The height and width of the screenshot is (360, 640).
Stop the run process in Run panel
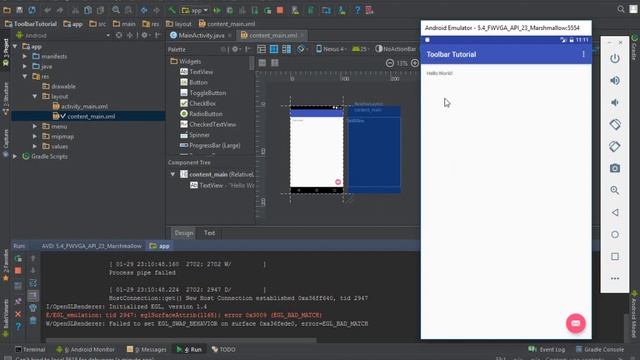[x=18, y=271]
